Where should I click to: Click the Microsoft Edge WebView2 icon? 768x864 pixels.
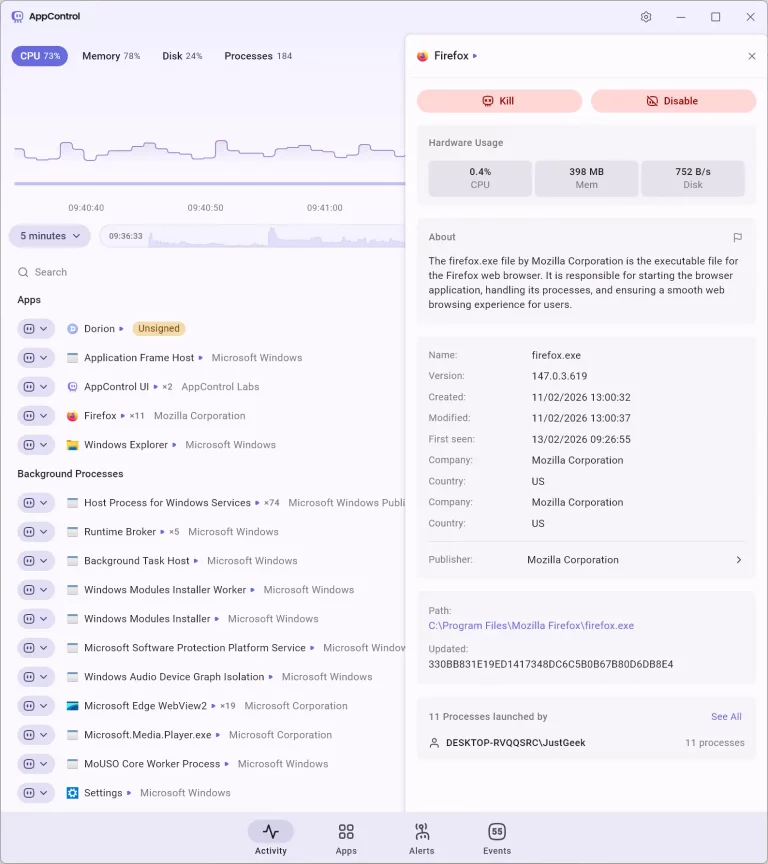(x=72, y=706)
